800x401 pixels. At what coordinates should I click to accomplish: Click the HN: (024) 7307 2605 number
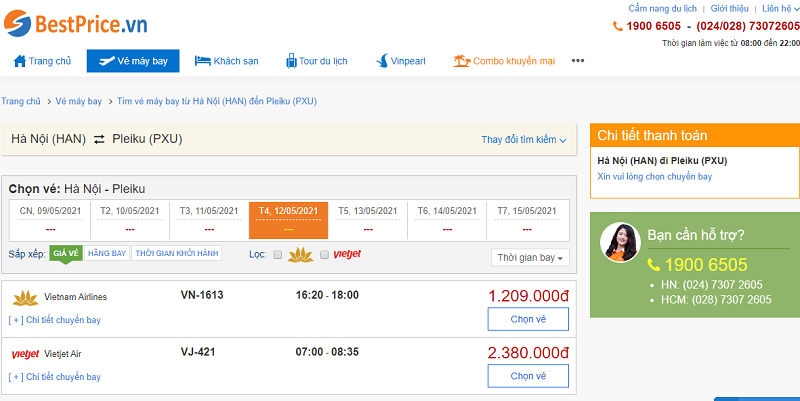click(x=712, y=285)
